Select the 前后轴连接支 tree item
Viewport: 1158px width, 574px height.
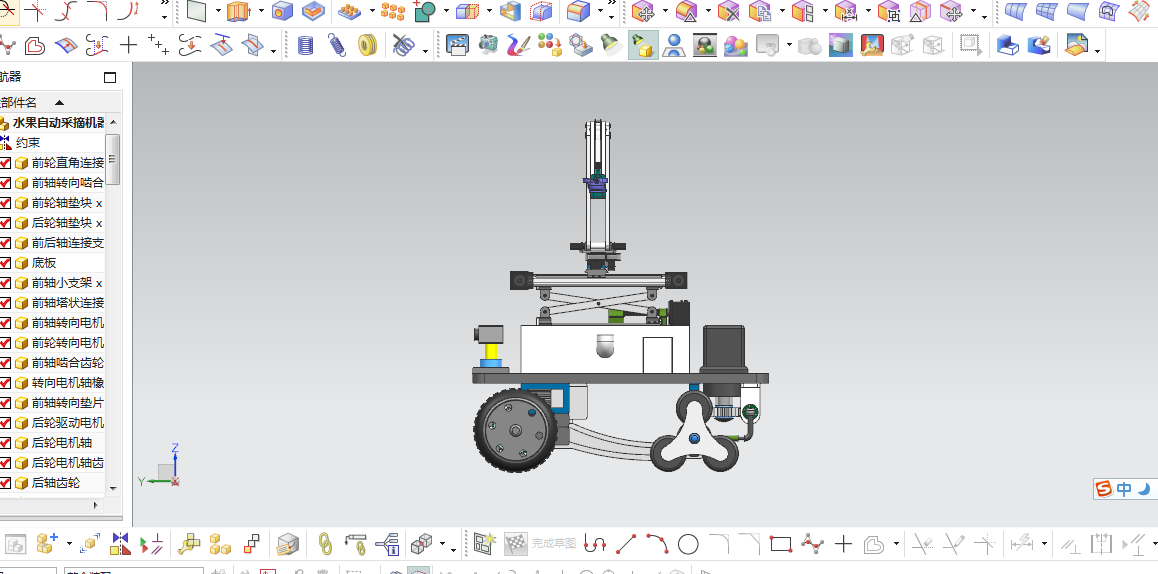click(x=67, y=243)
